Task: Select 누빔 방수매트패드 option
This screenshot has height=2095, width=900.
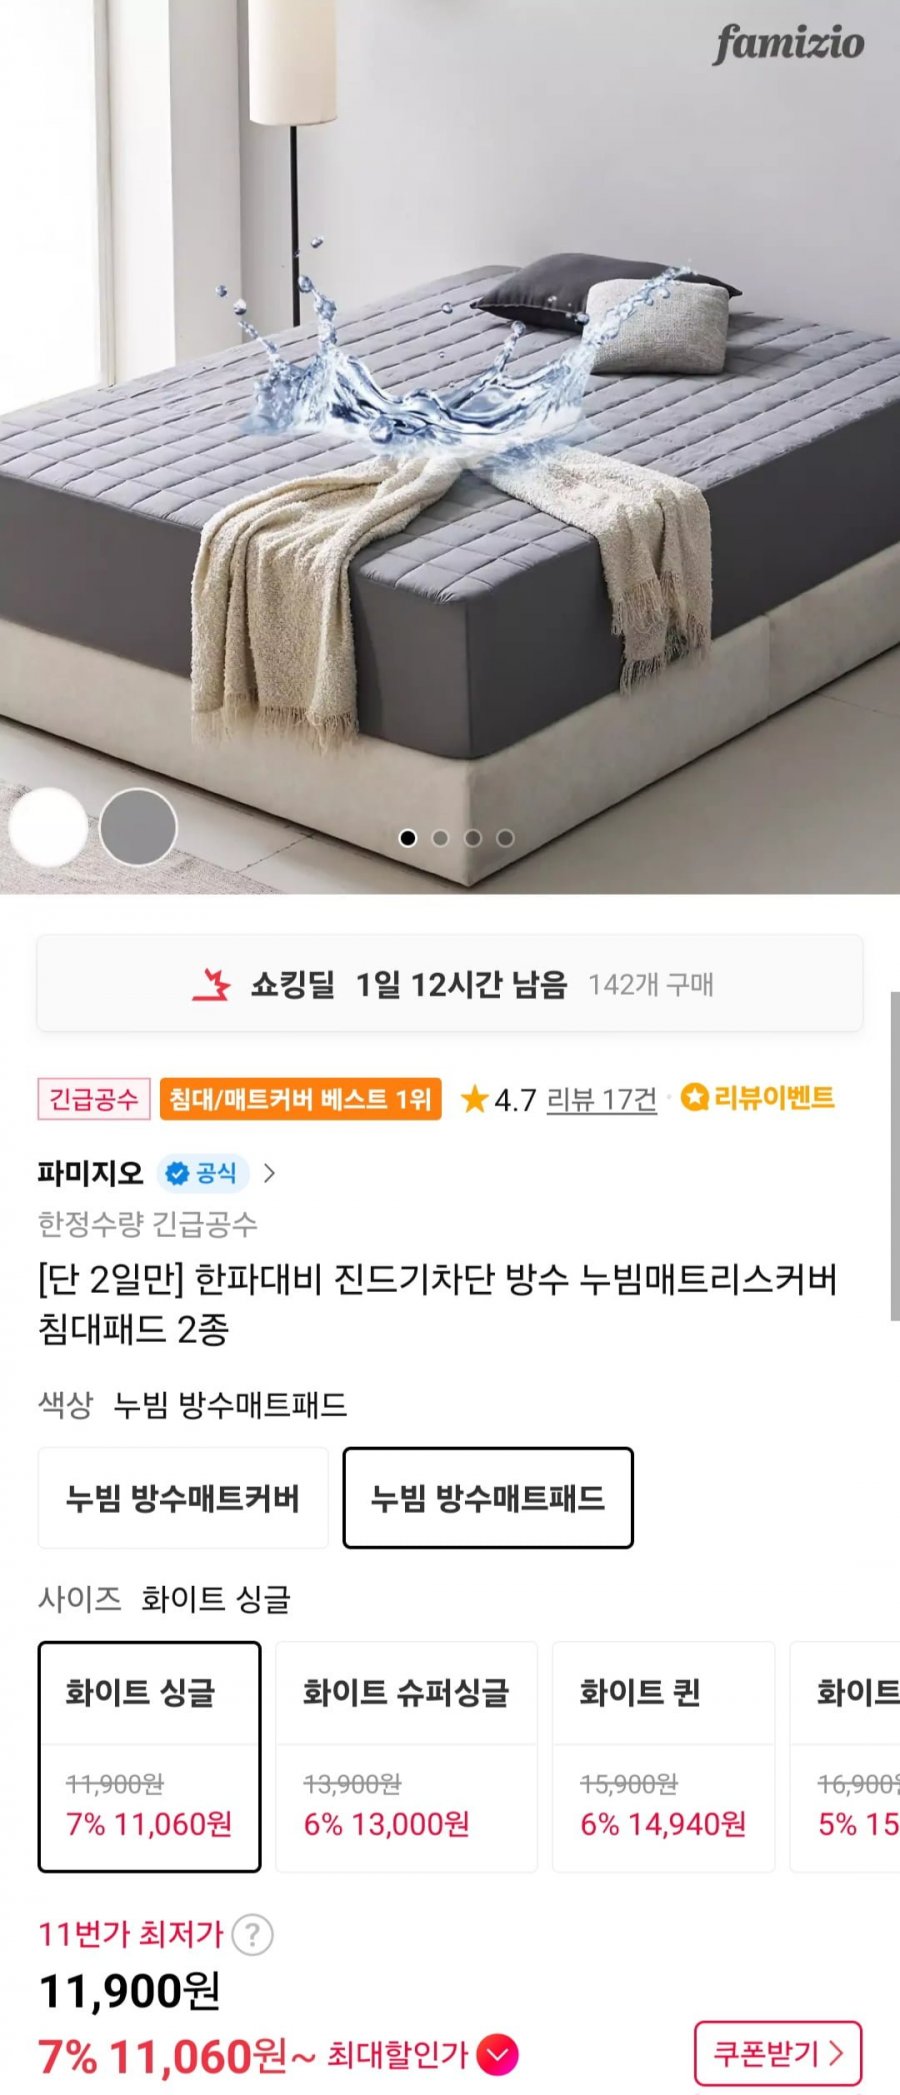Action: 488,1498
